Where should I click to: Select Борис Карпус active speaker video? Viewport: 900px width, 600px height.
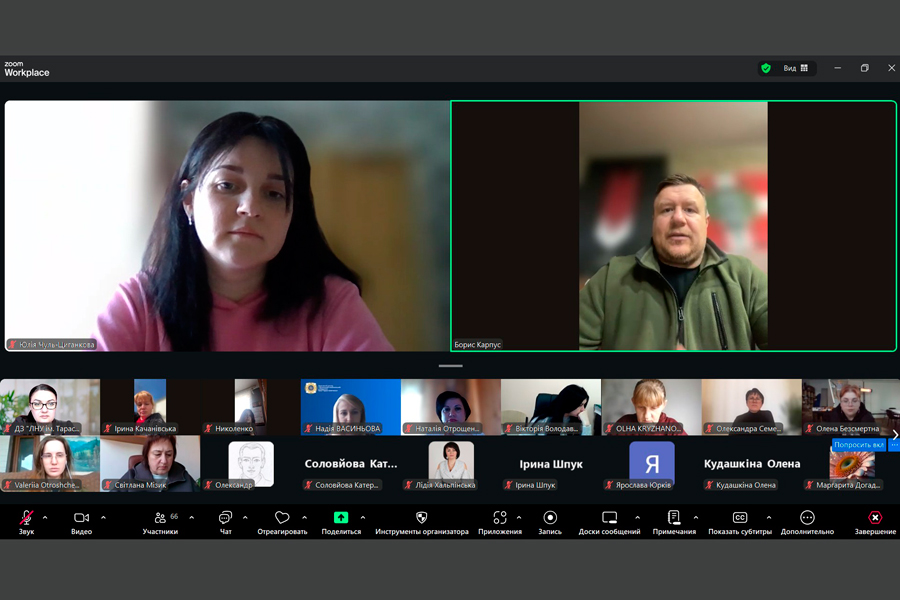[x=673, y=226]
